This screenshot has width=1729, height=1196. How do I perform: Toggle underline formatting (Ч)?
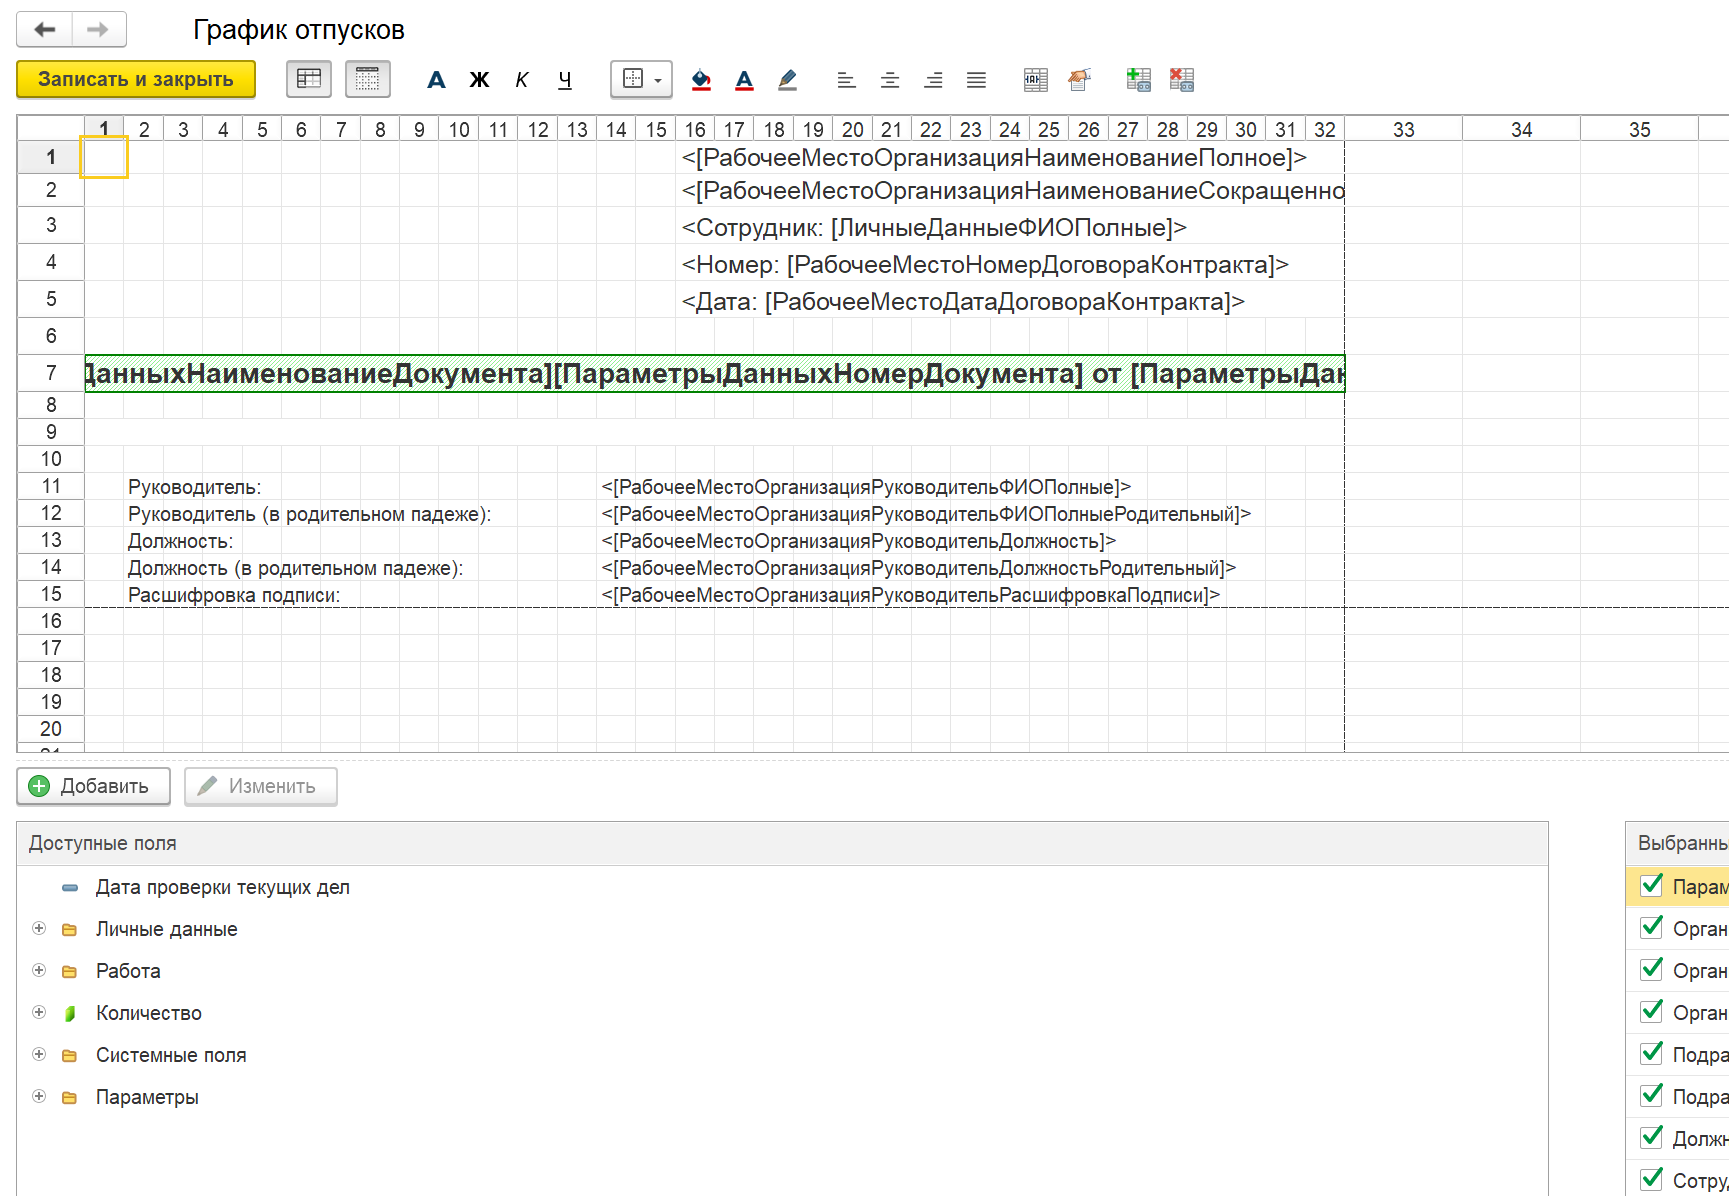565,80
